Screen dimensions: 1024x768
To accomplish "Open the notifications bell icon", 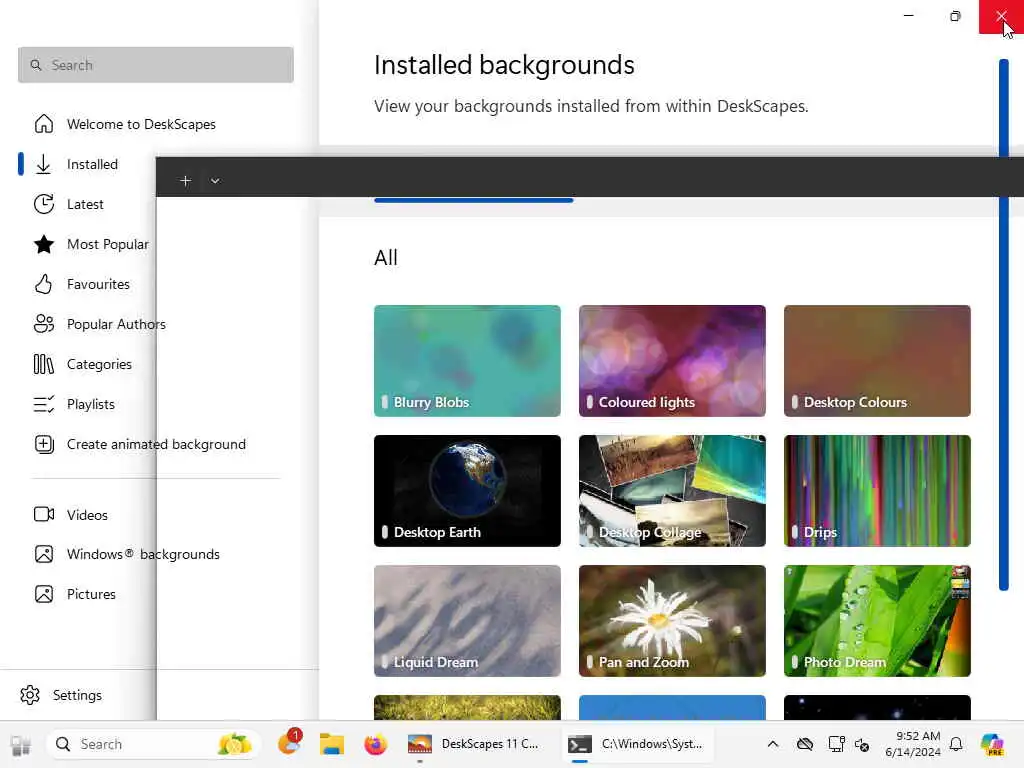I will tap(956, 744).
